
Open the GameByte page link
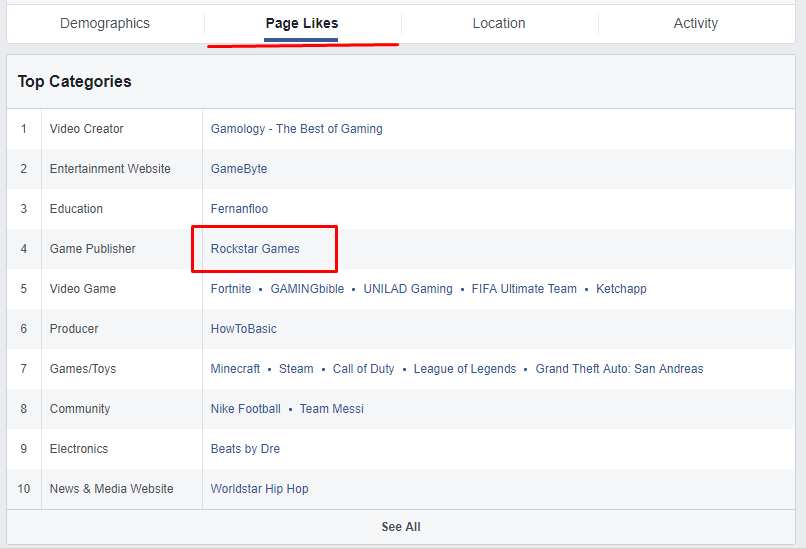pos(239,169)
